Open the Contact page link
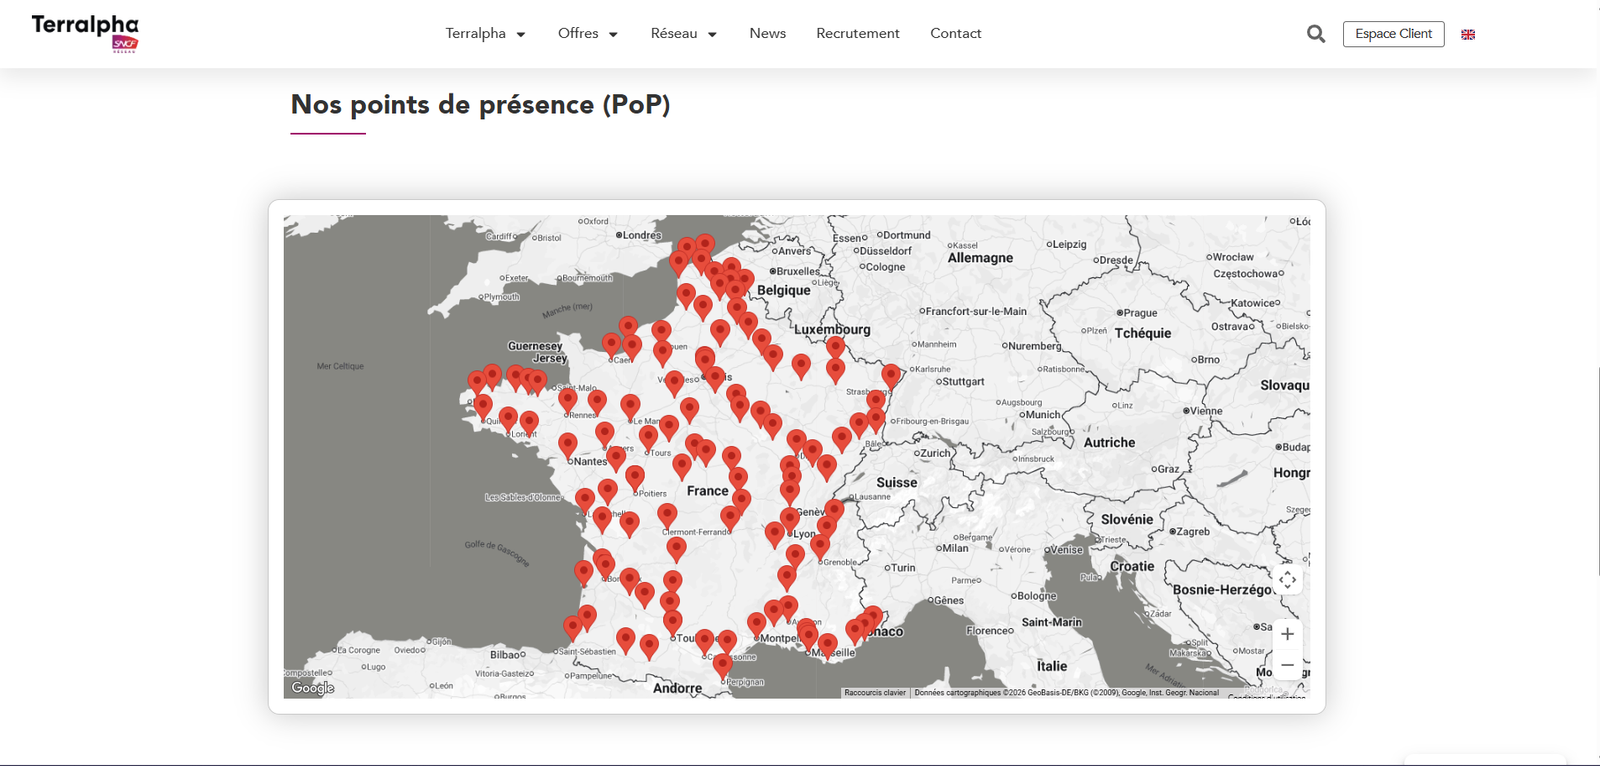The image size is (1600, 766). [x=955, y=34]
